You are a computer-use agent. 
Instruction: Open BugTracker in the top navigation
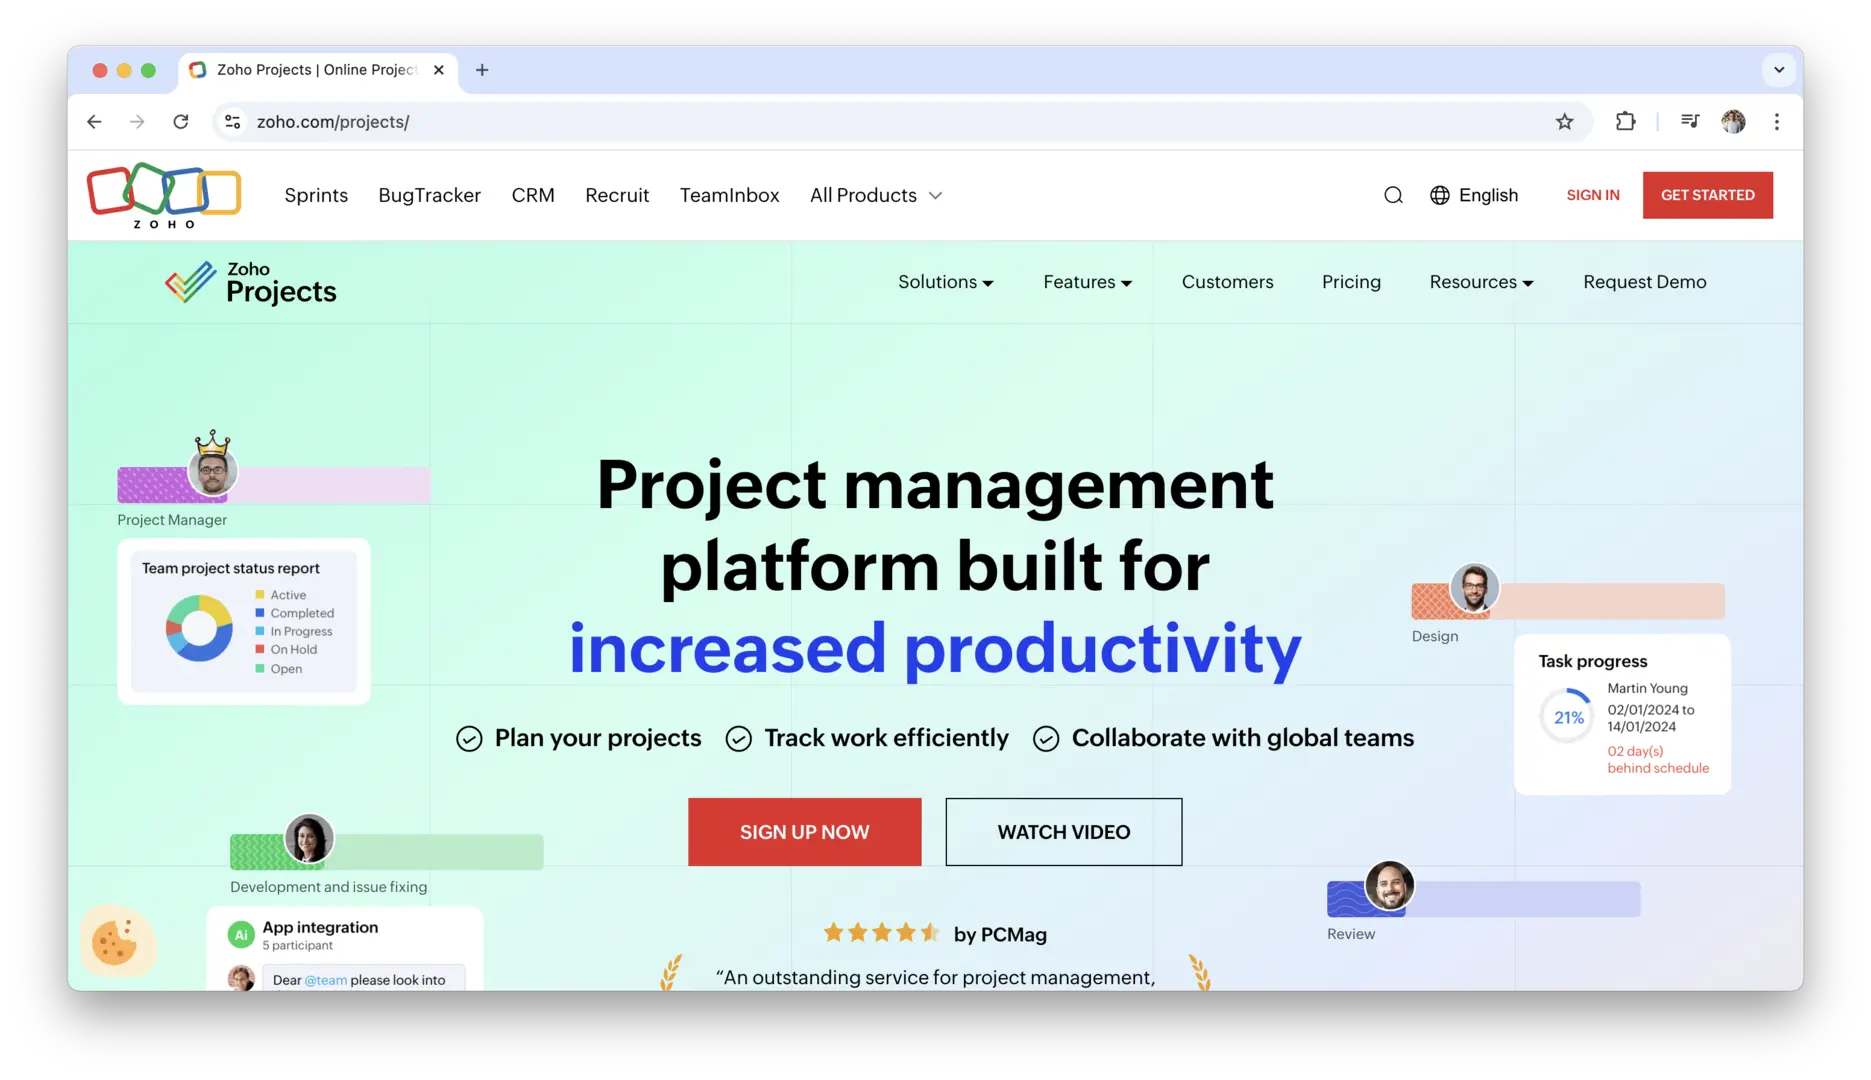pos(429,195)
